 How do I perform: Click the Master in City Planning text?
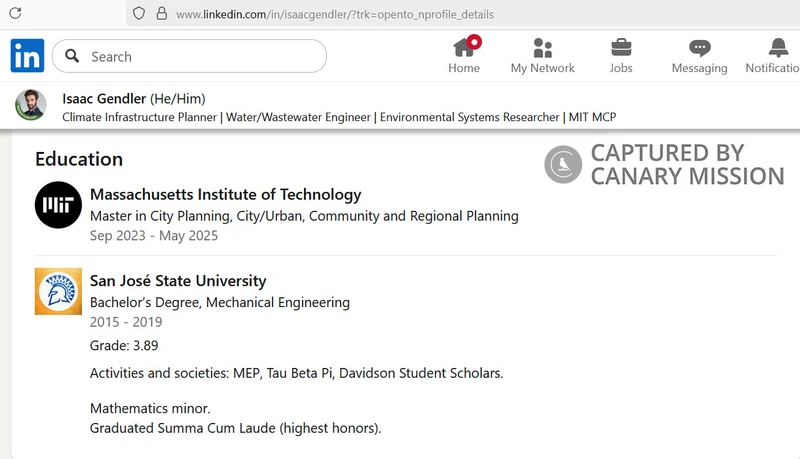pyautogui.click(x=304, y=216)
